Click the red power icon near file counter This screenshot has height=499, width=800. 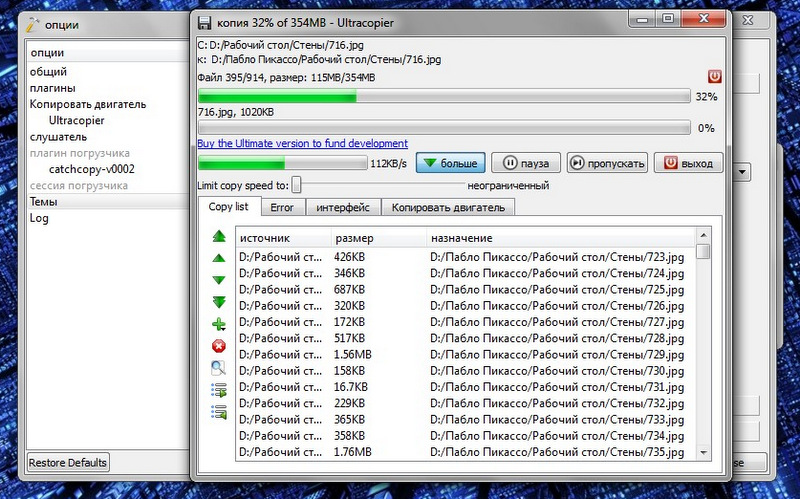tap(714, 77)
